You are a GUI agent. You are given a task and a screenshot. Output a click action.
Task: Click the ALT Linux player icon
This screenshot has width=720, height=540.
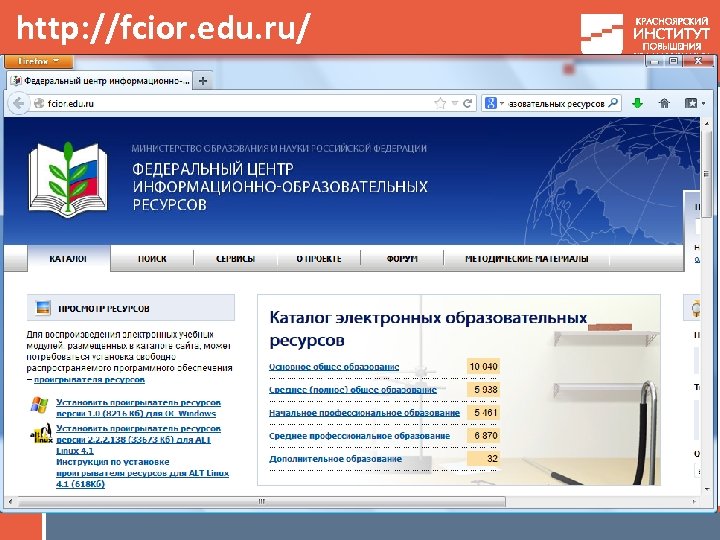click(x=41, y=434)
